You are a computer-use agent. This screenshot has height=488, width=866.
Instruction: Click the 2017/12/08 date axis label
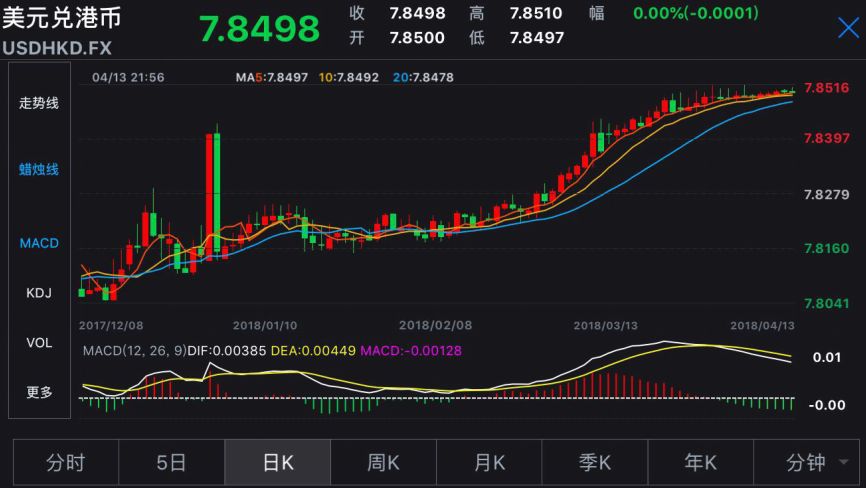pyautogui.click(x=111, y=325)
